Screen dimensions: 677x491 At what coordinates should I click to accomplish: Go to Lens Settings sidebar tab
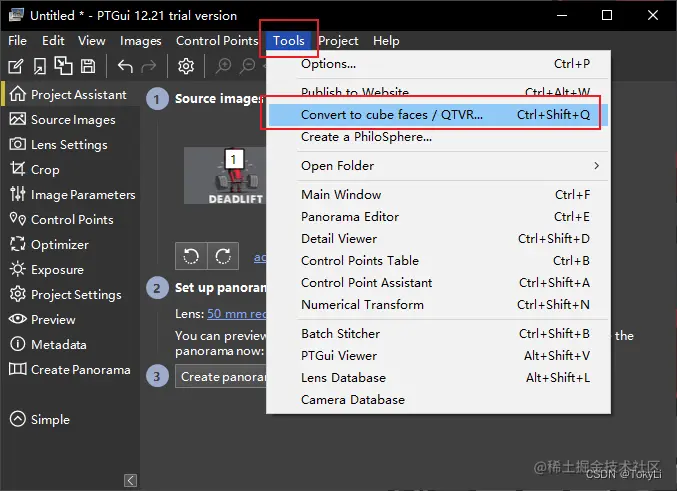70,145
